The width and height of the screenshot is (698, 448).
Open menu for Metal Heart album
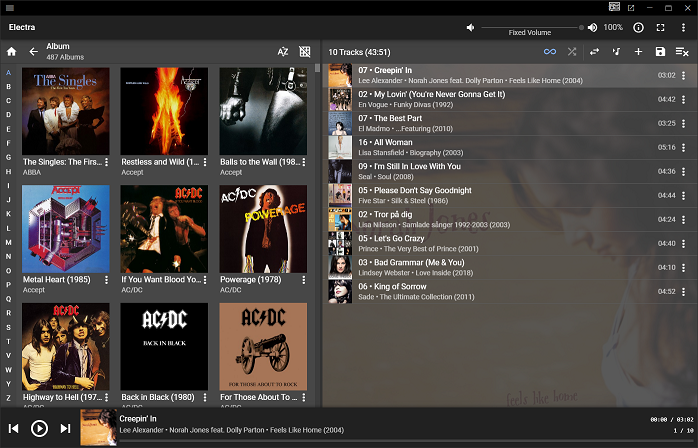point(106,280)
